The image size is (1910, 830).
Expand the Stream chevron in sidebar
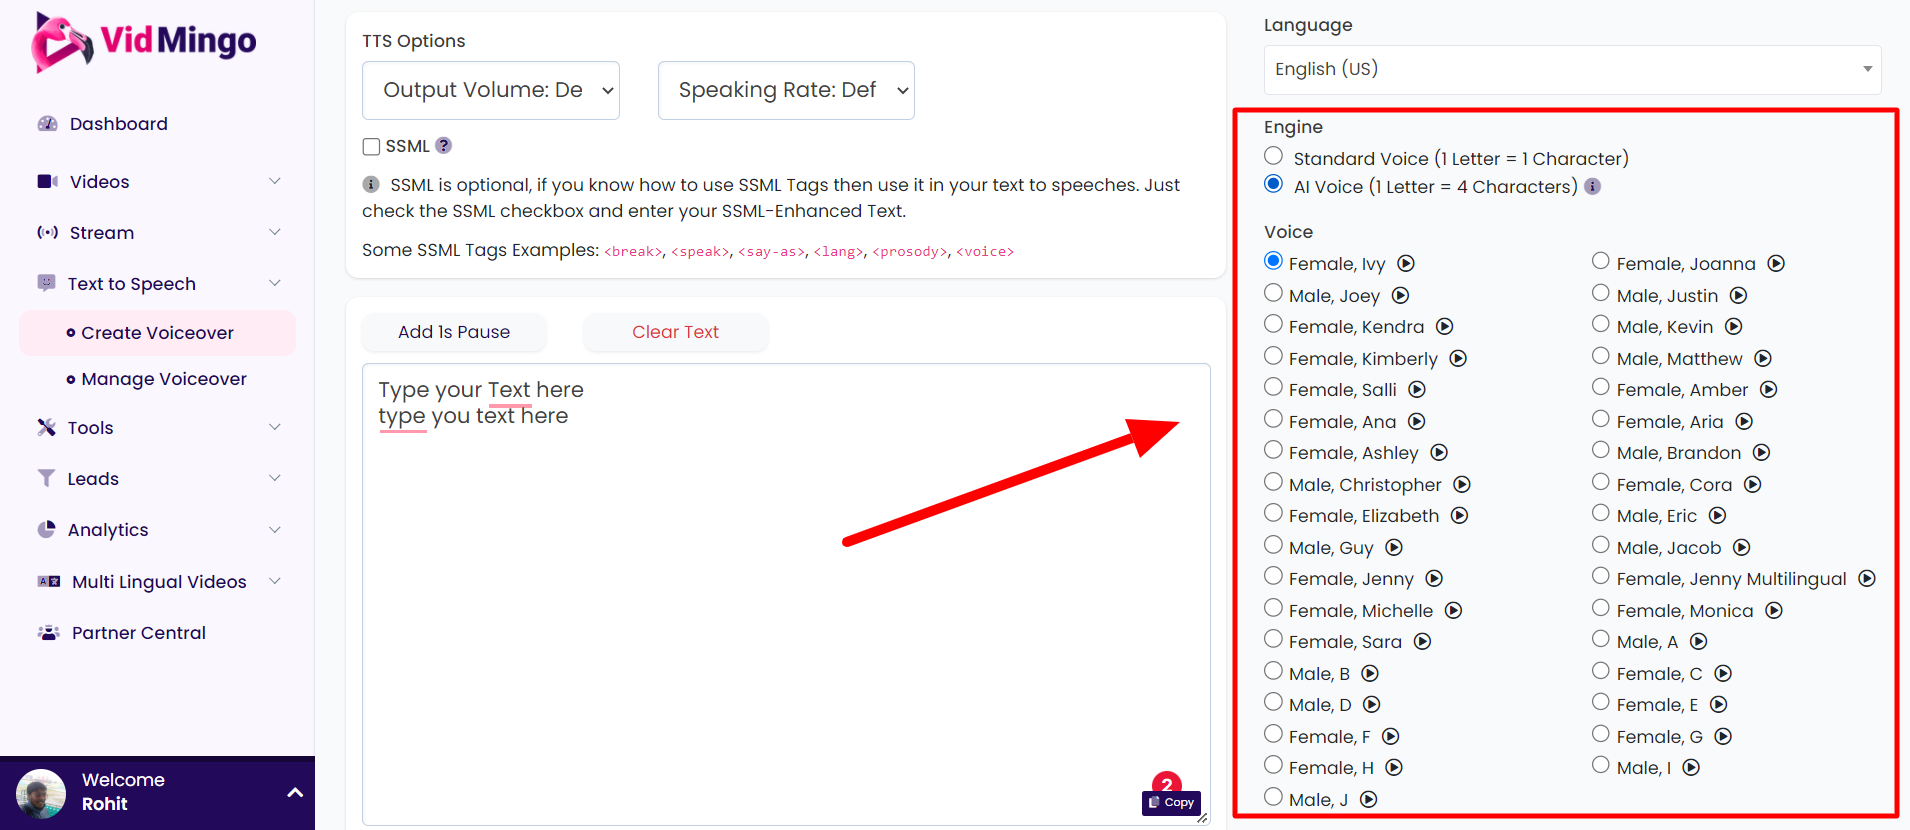275,232
